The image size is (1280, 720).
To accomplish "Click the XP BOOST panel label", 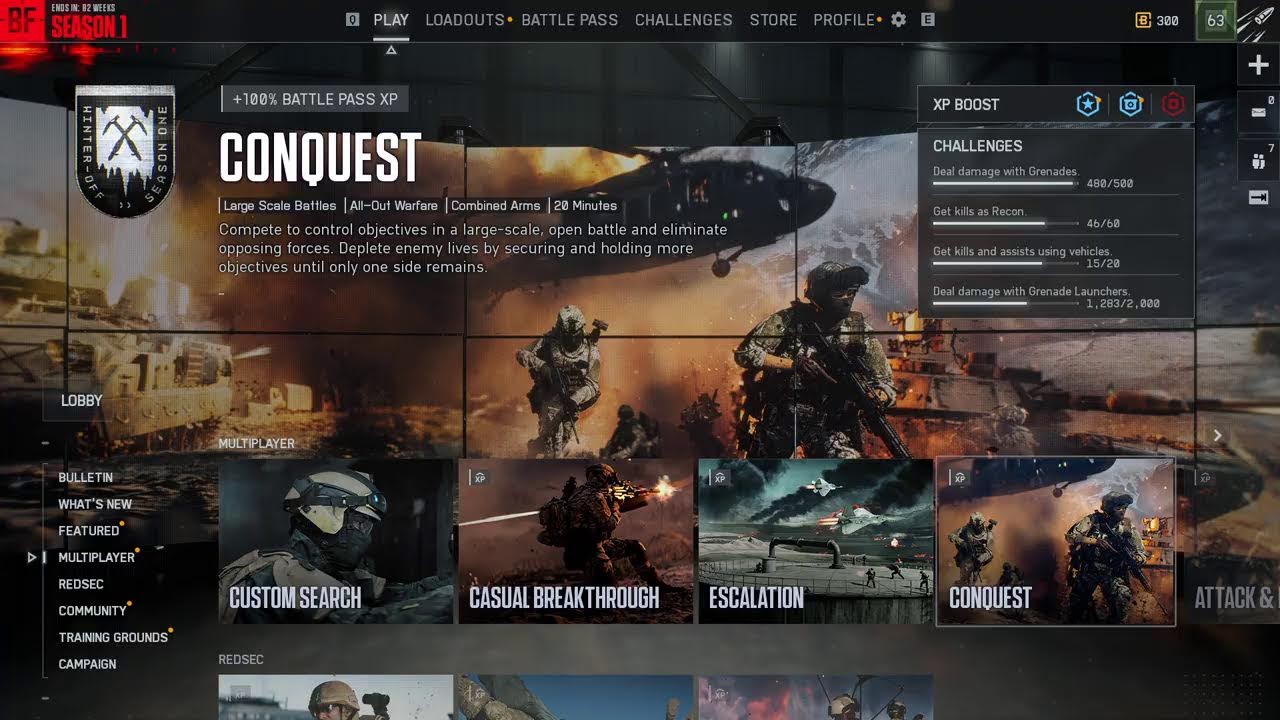I will (966, 104).
